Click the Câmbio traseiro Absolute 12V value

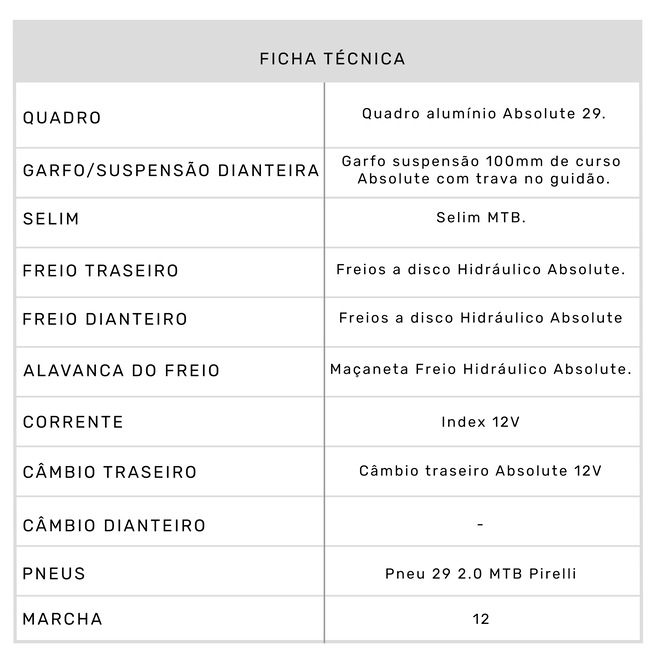pyautogui.click(x=481, y=471)
